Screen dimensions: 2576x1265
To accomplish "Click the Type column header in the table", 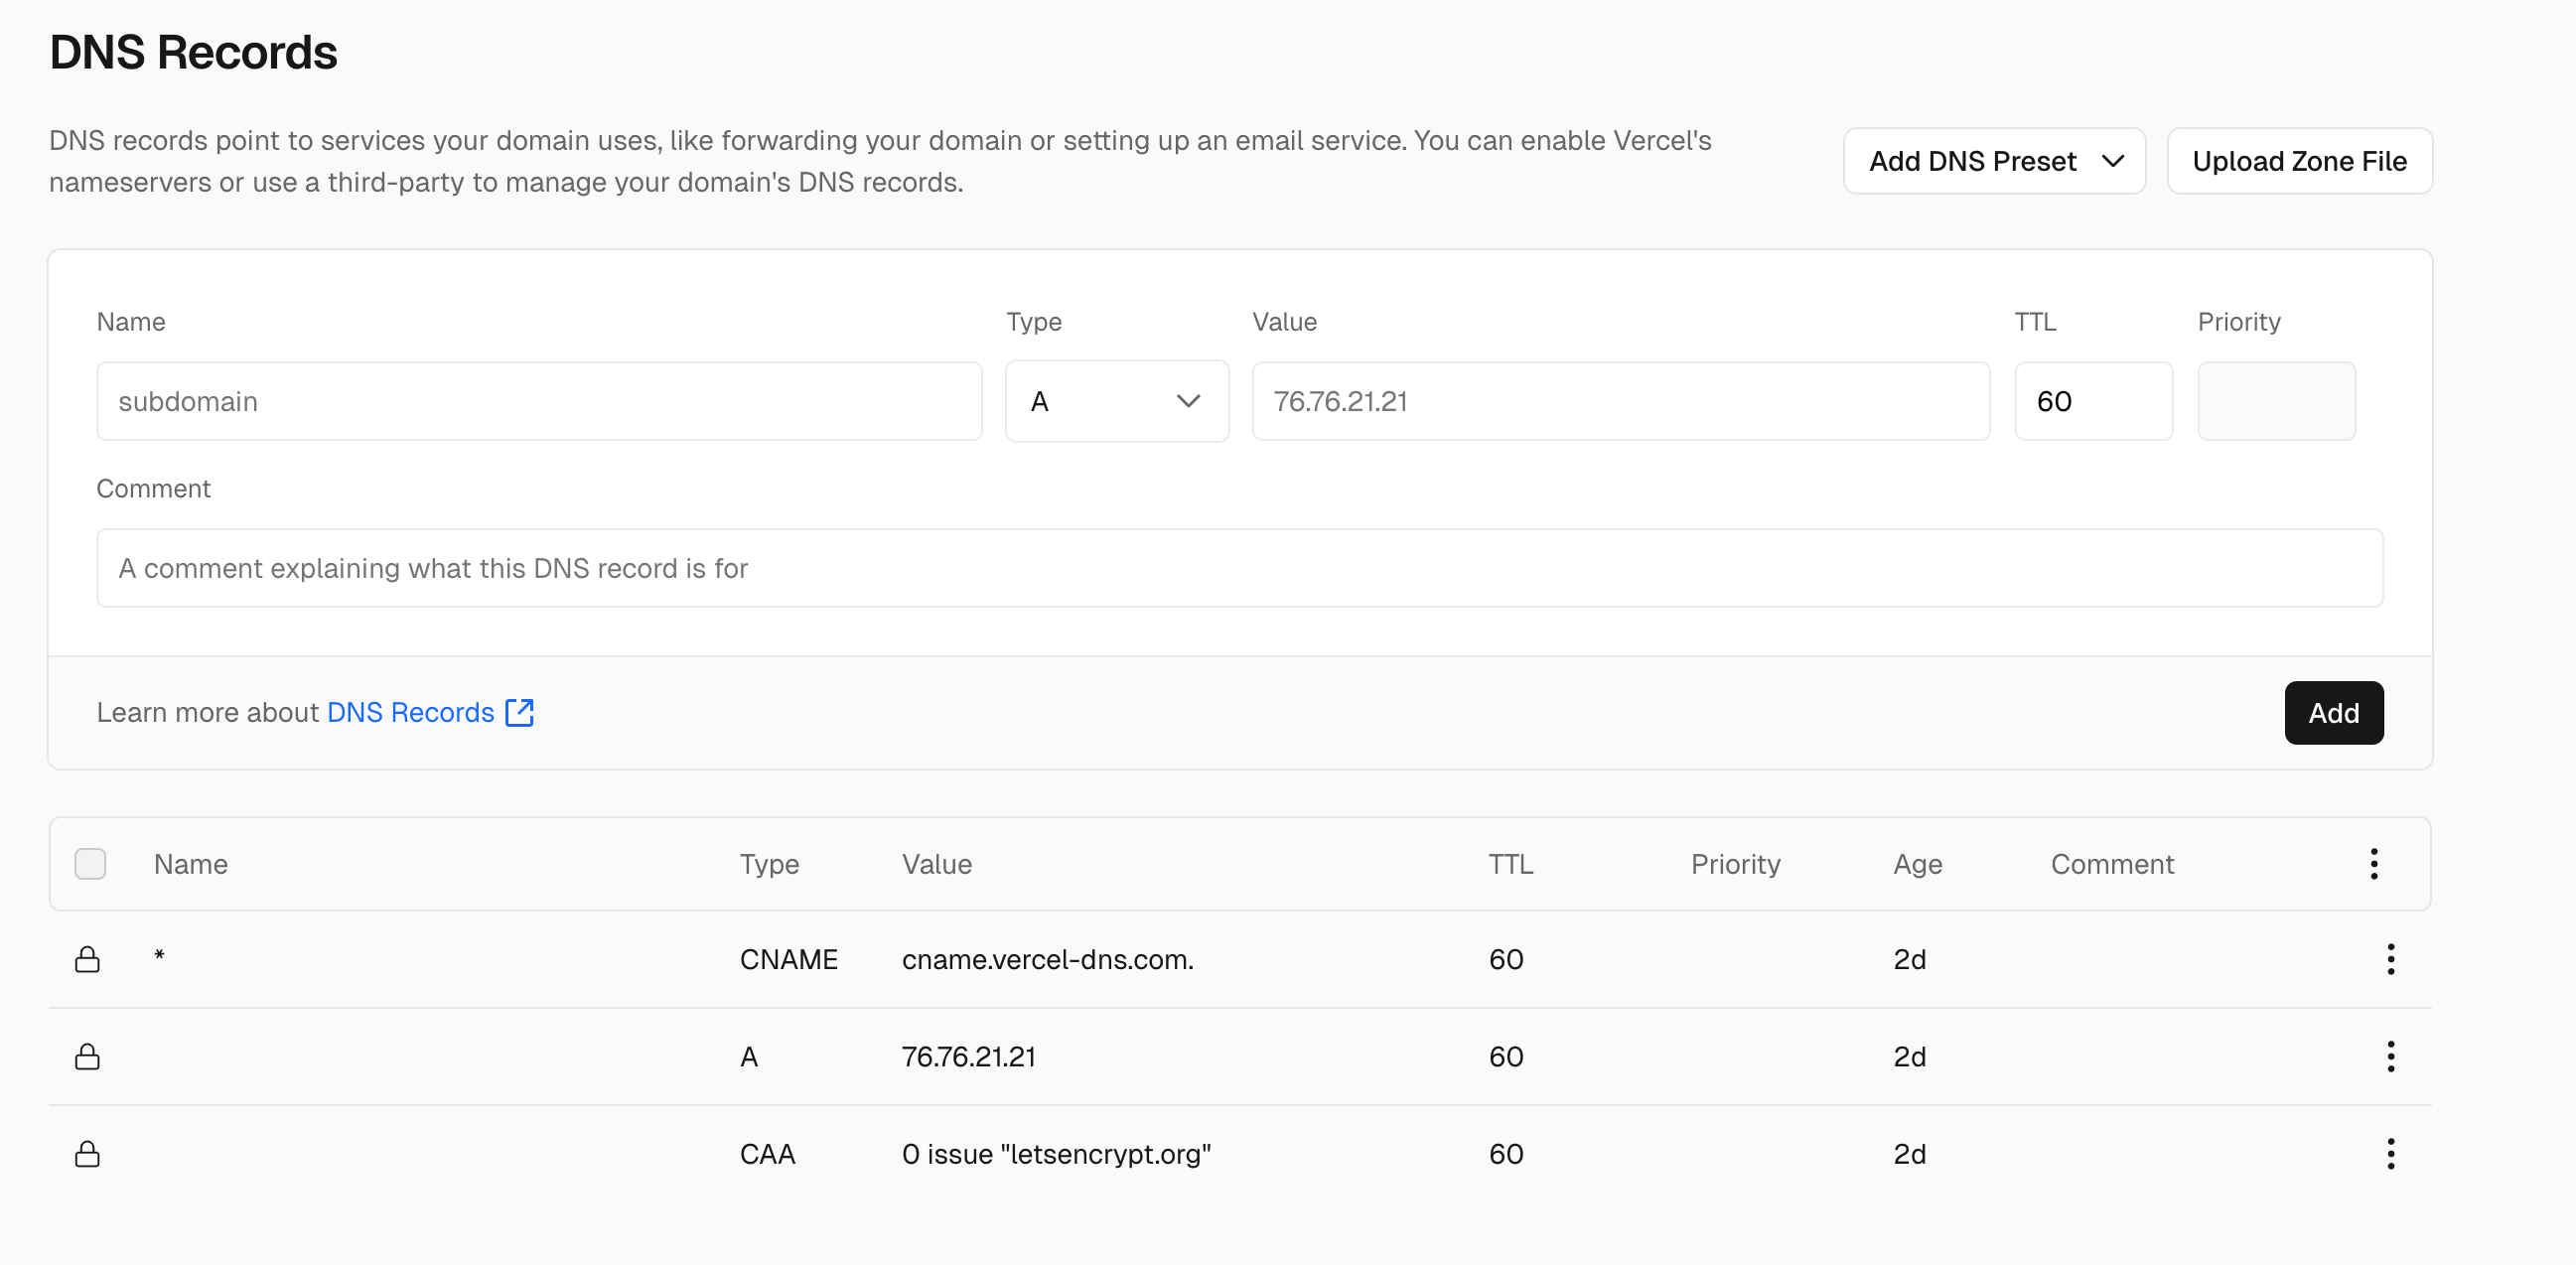I will click(769, 864).
